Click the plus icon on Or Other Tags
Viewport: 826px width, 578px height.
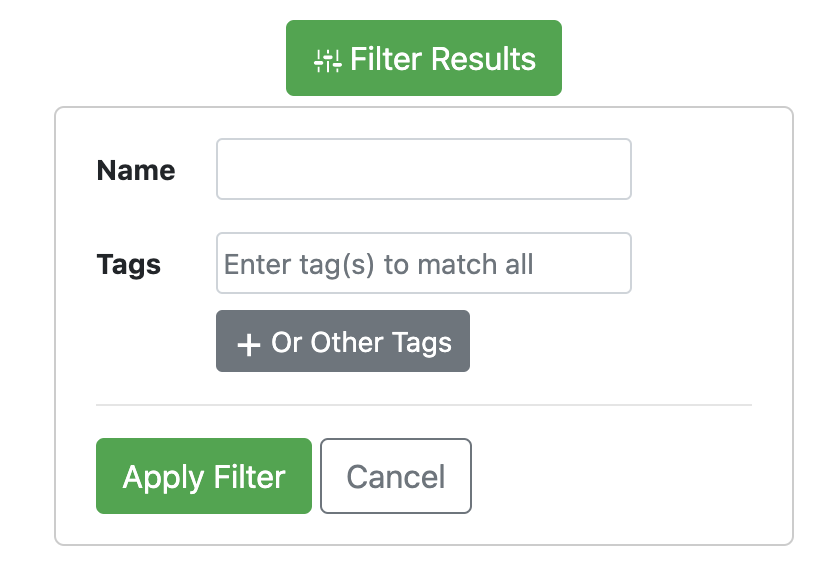[249, 345]
